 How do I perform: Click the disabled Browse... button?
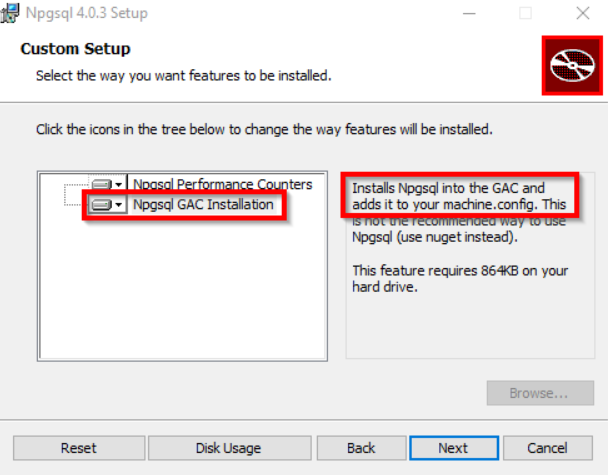540,393
